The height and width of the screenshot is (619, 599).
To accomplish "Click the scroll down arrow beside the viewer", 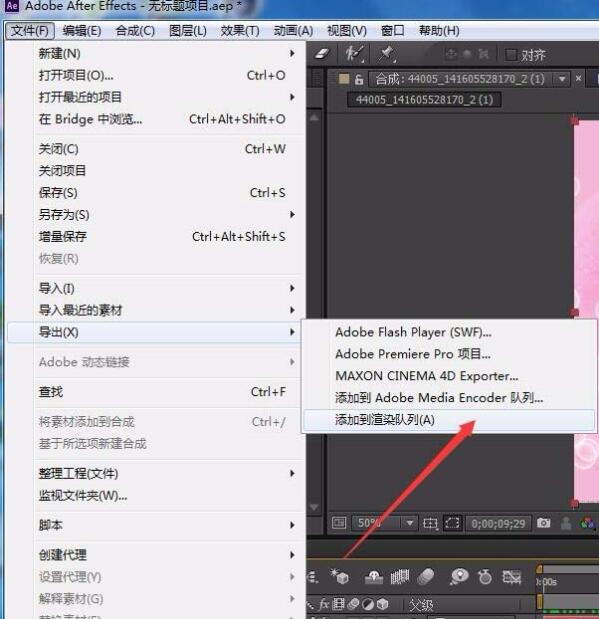I will (314, 507).
